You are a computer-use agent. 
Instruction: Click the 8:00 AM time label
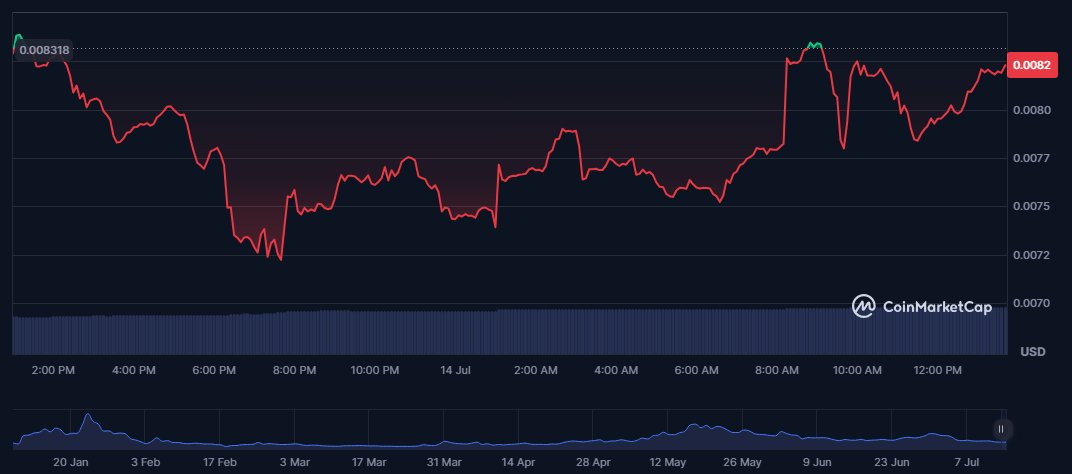(x=777, y=370)
